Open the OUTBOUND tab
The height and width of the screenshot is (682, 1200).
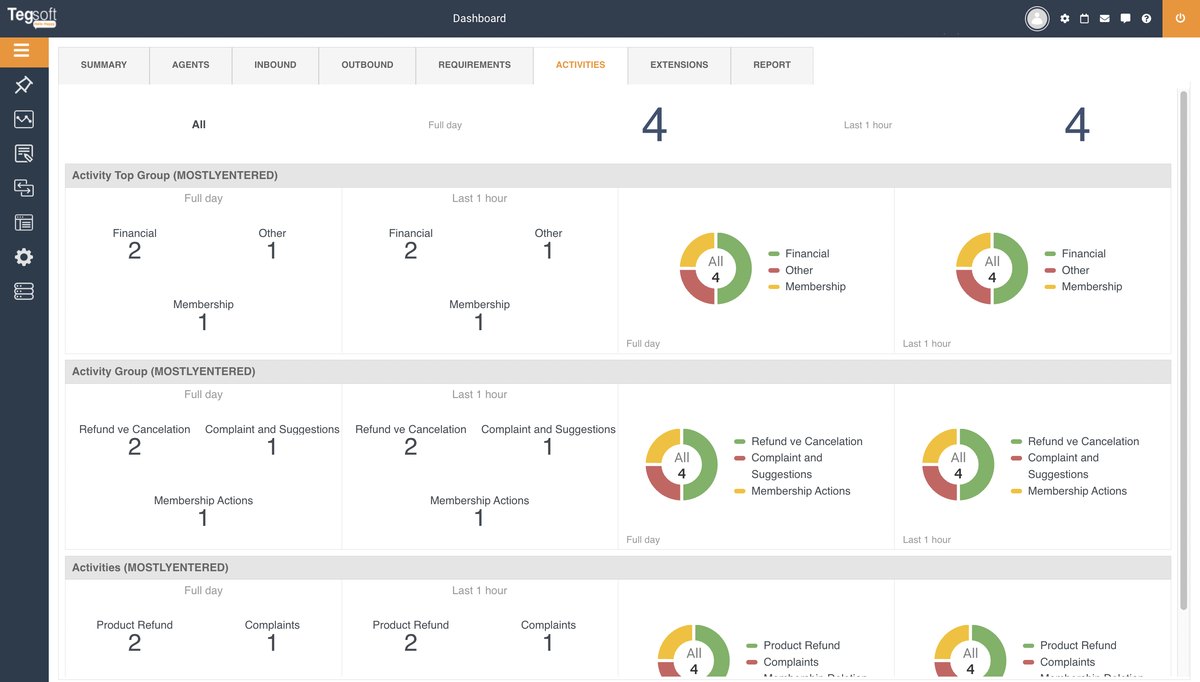(367, 65)
